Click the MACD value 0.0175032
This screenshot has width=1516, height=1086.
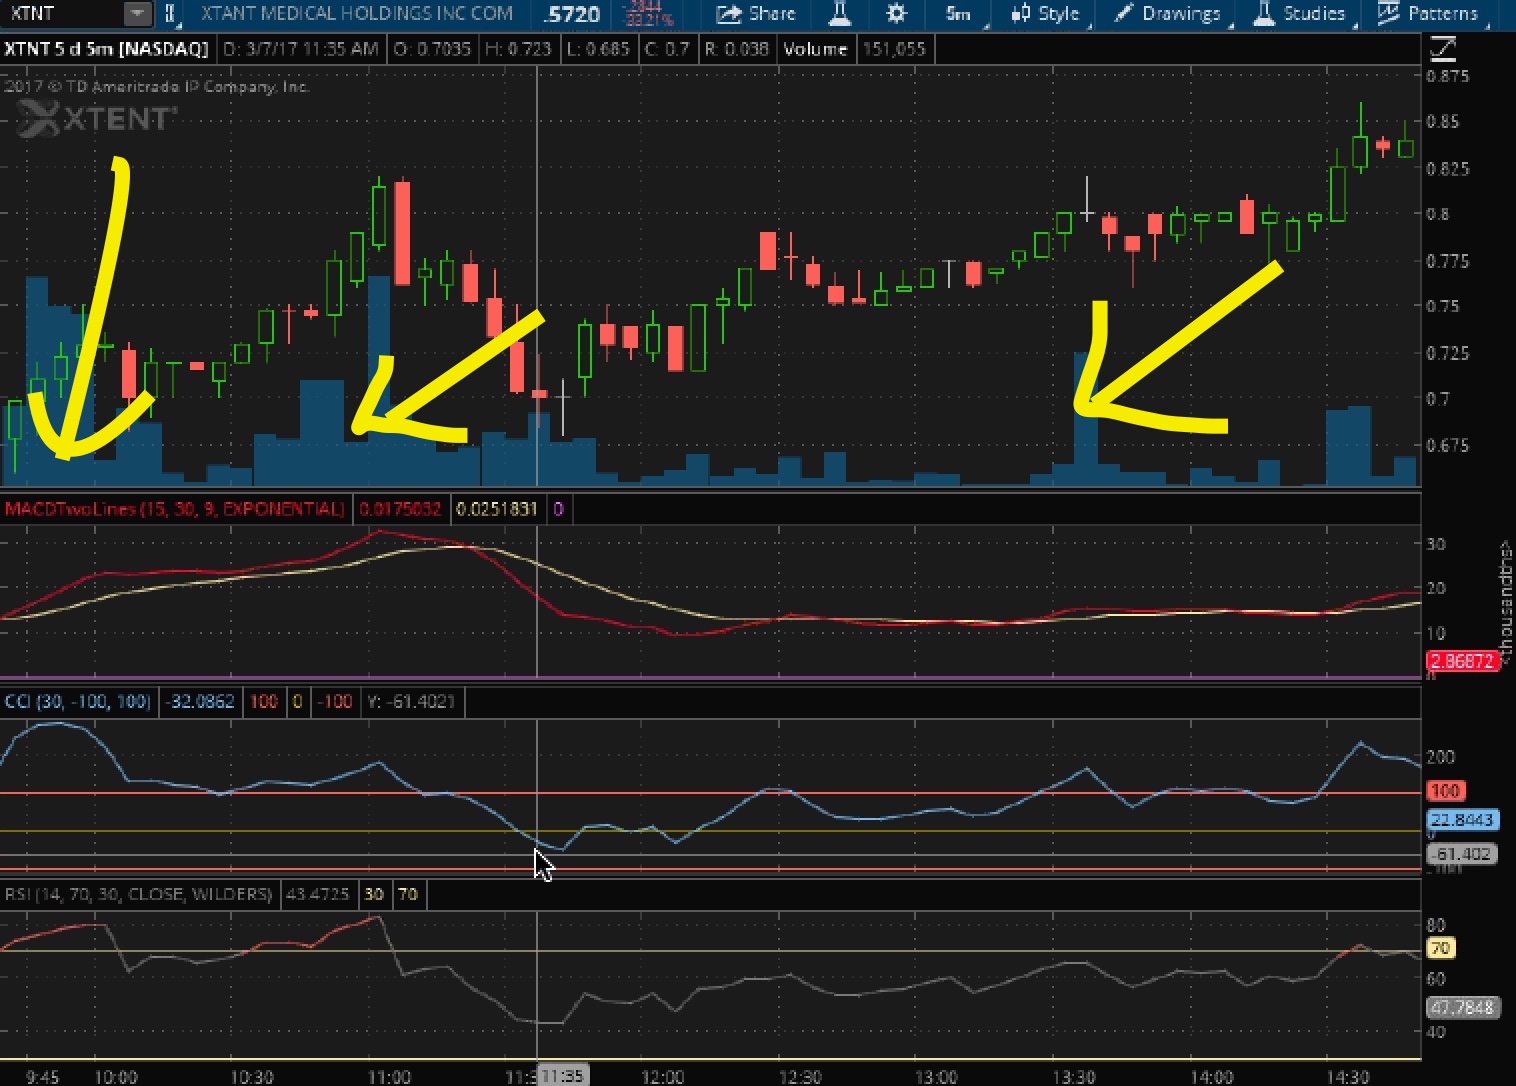400,509
